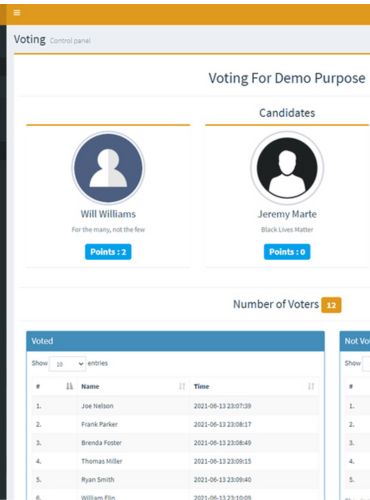Click Jeremy Marte avatar picture

coord(287,167)
